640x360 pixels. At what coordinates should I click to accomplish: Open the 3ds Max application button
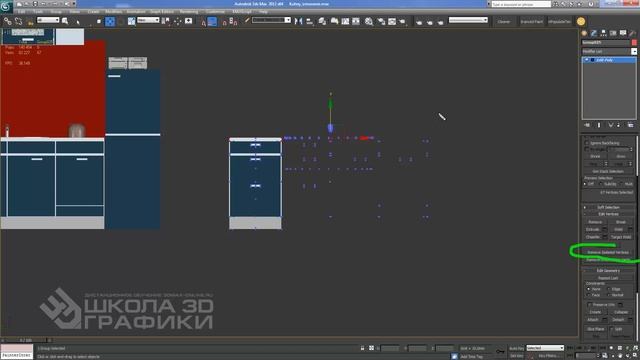pos(6,6)
